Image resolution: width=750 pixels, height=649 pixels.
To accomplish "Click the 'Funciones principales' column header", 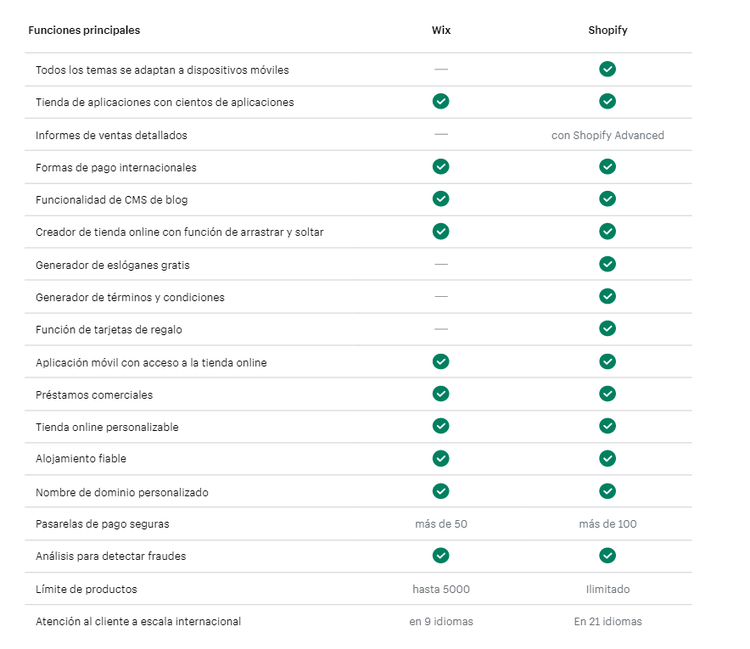I will [84, 30].
